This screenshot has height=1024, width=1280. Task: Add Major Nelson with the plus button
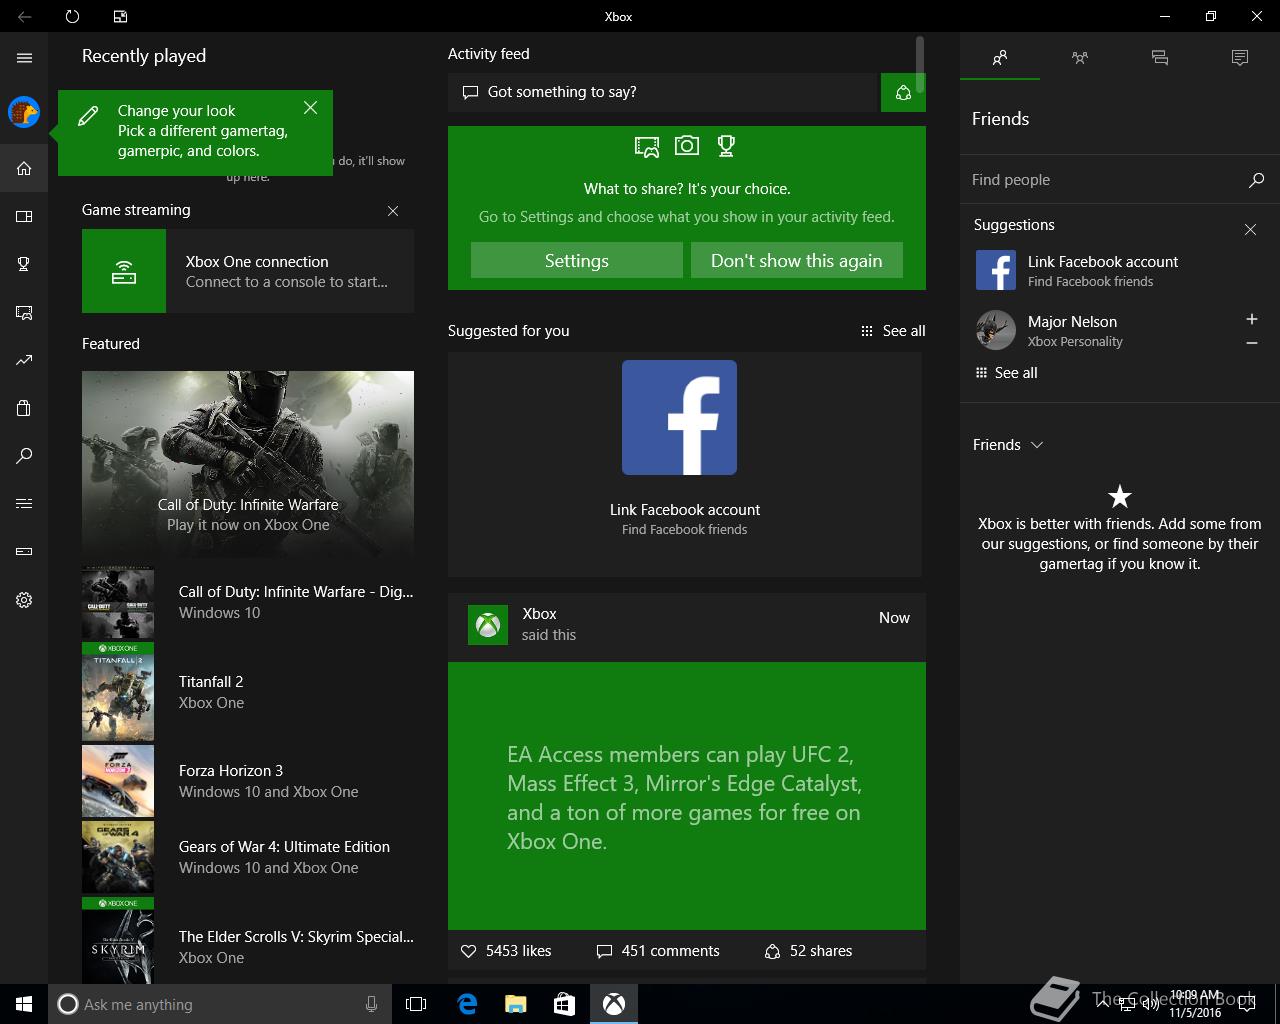pos(1252,319)
